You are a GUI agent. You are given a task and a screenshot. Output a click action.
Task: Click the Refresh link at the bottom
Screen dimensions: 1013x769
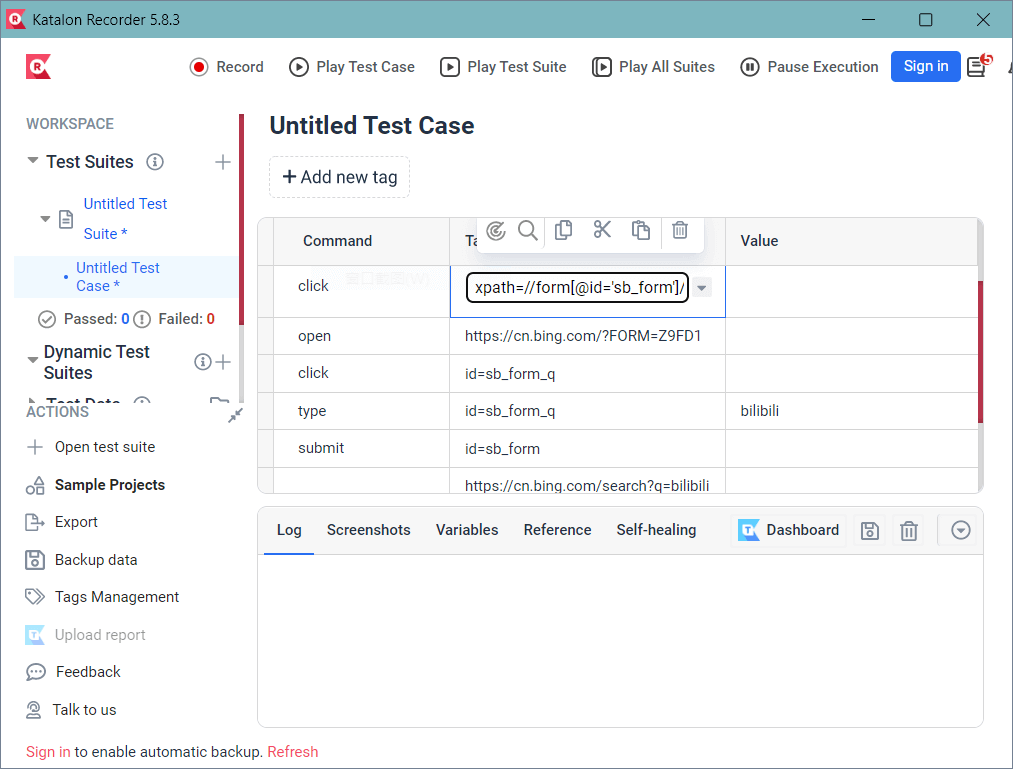click(x=293, y=752)
